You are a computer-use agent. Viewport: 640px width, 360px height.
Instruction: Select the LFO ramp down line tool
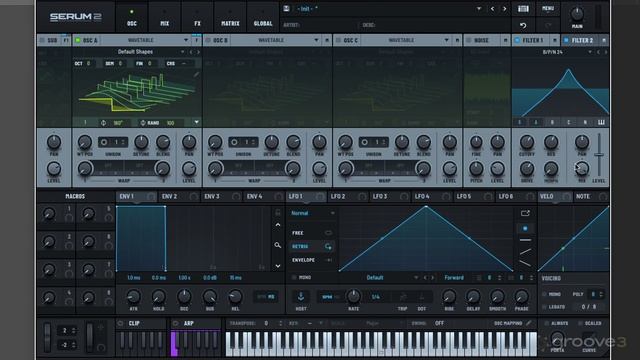[x=525, y=264]
